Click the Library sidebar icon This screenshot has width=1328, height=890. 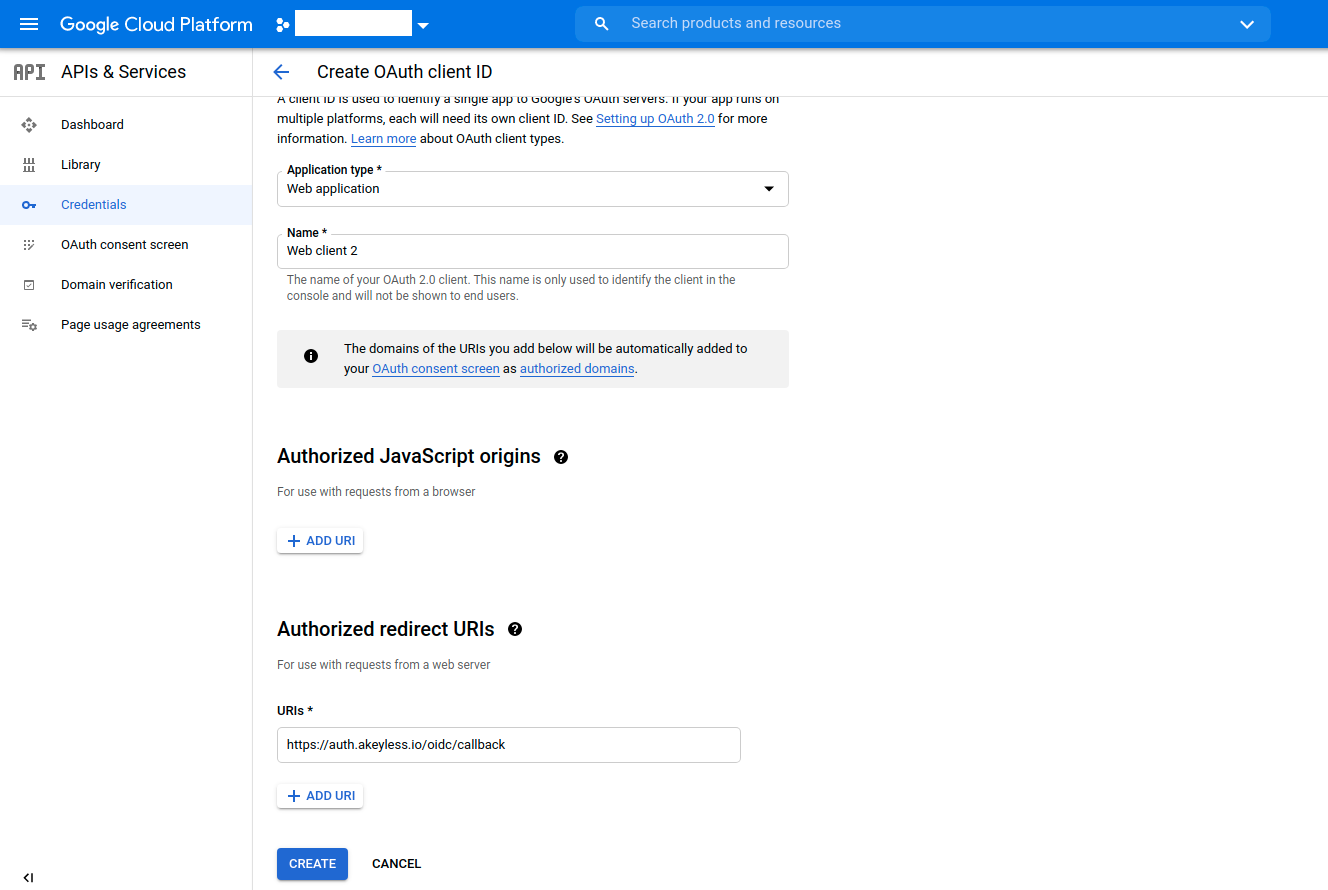(x=29, y=165)
